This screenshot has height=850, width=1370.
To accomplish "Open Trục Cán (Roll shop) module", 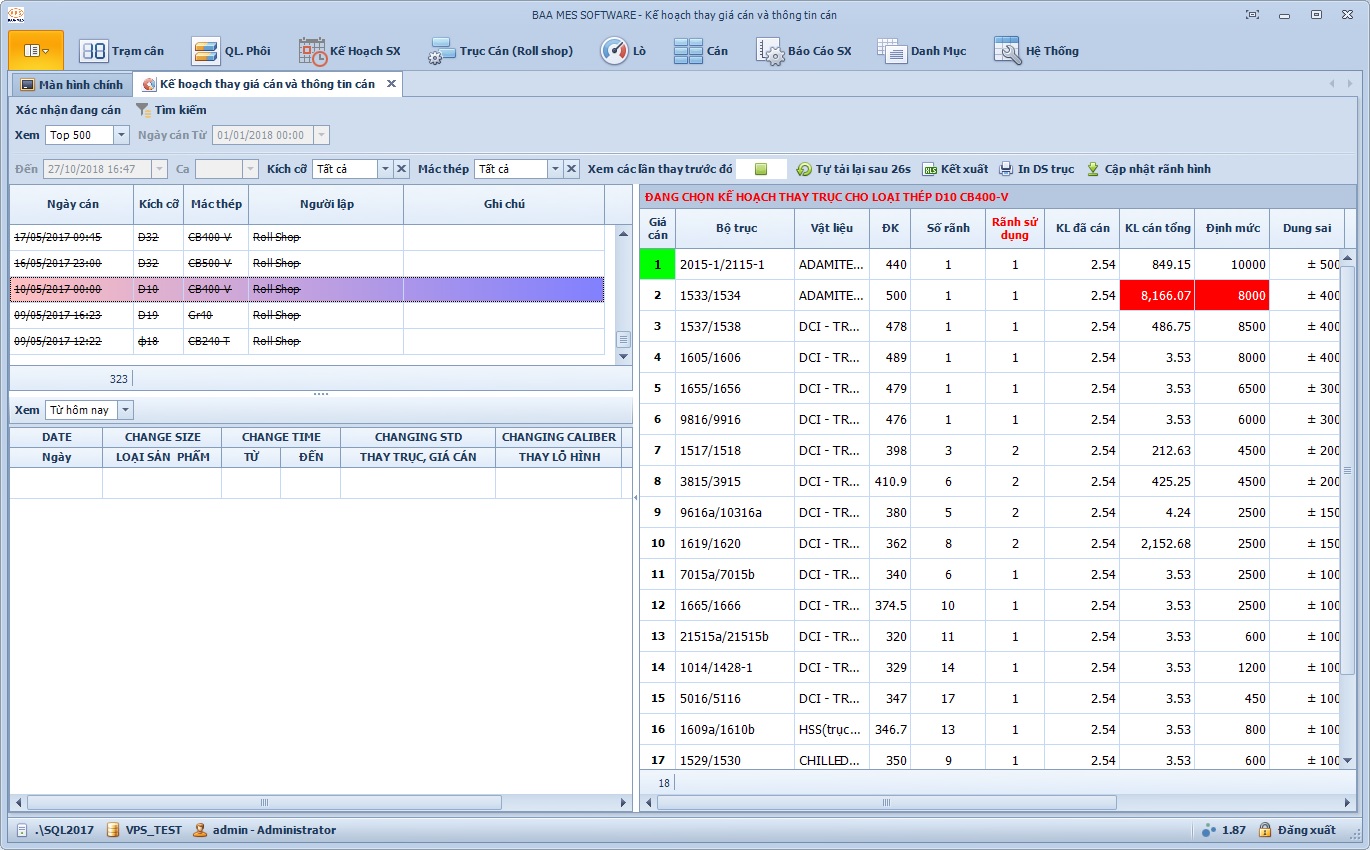I will coord(500,51).
